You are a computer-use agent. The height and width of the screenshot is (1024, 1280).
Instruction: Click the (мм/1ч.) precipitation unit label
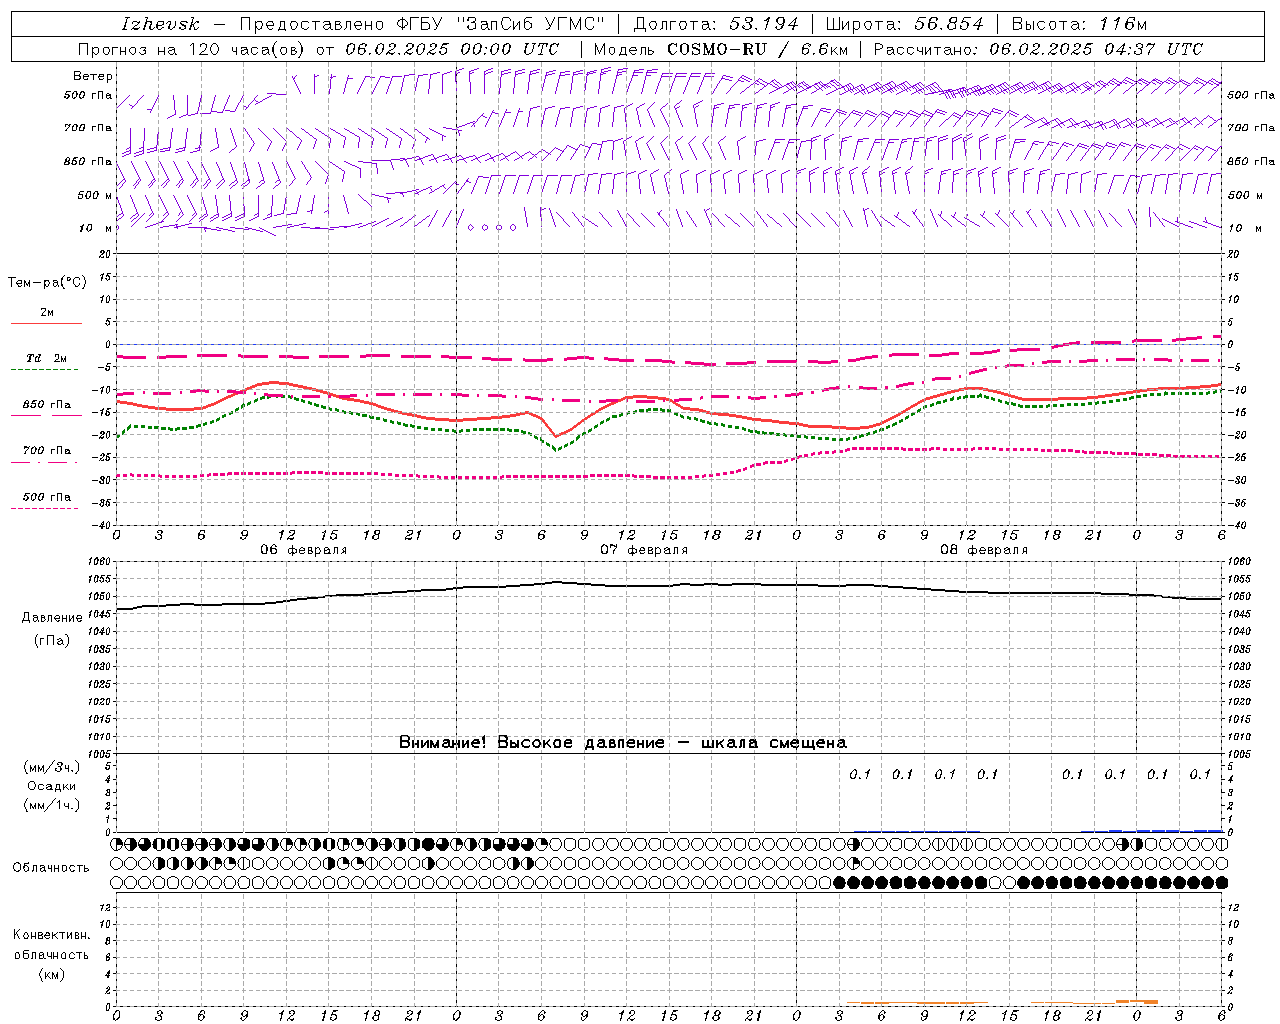click(52, 805)
